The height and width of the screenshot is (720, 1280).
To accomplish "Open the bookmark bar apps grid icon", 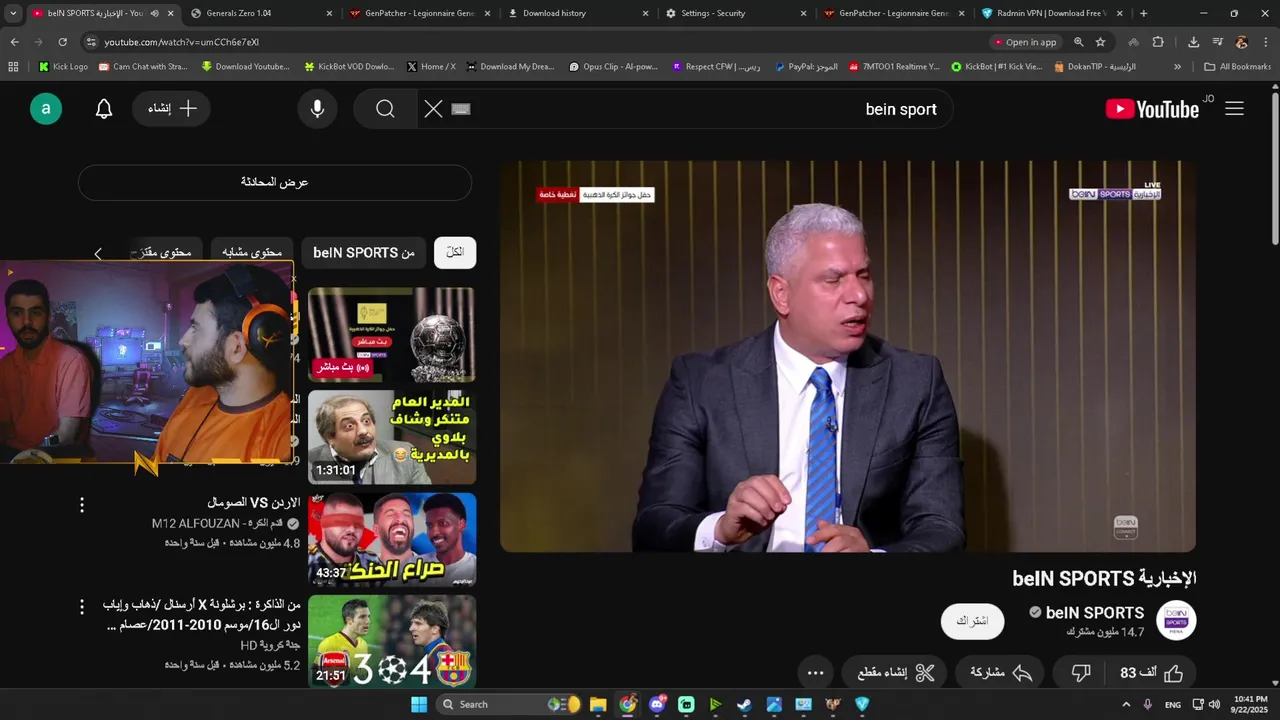I will 13,67.
